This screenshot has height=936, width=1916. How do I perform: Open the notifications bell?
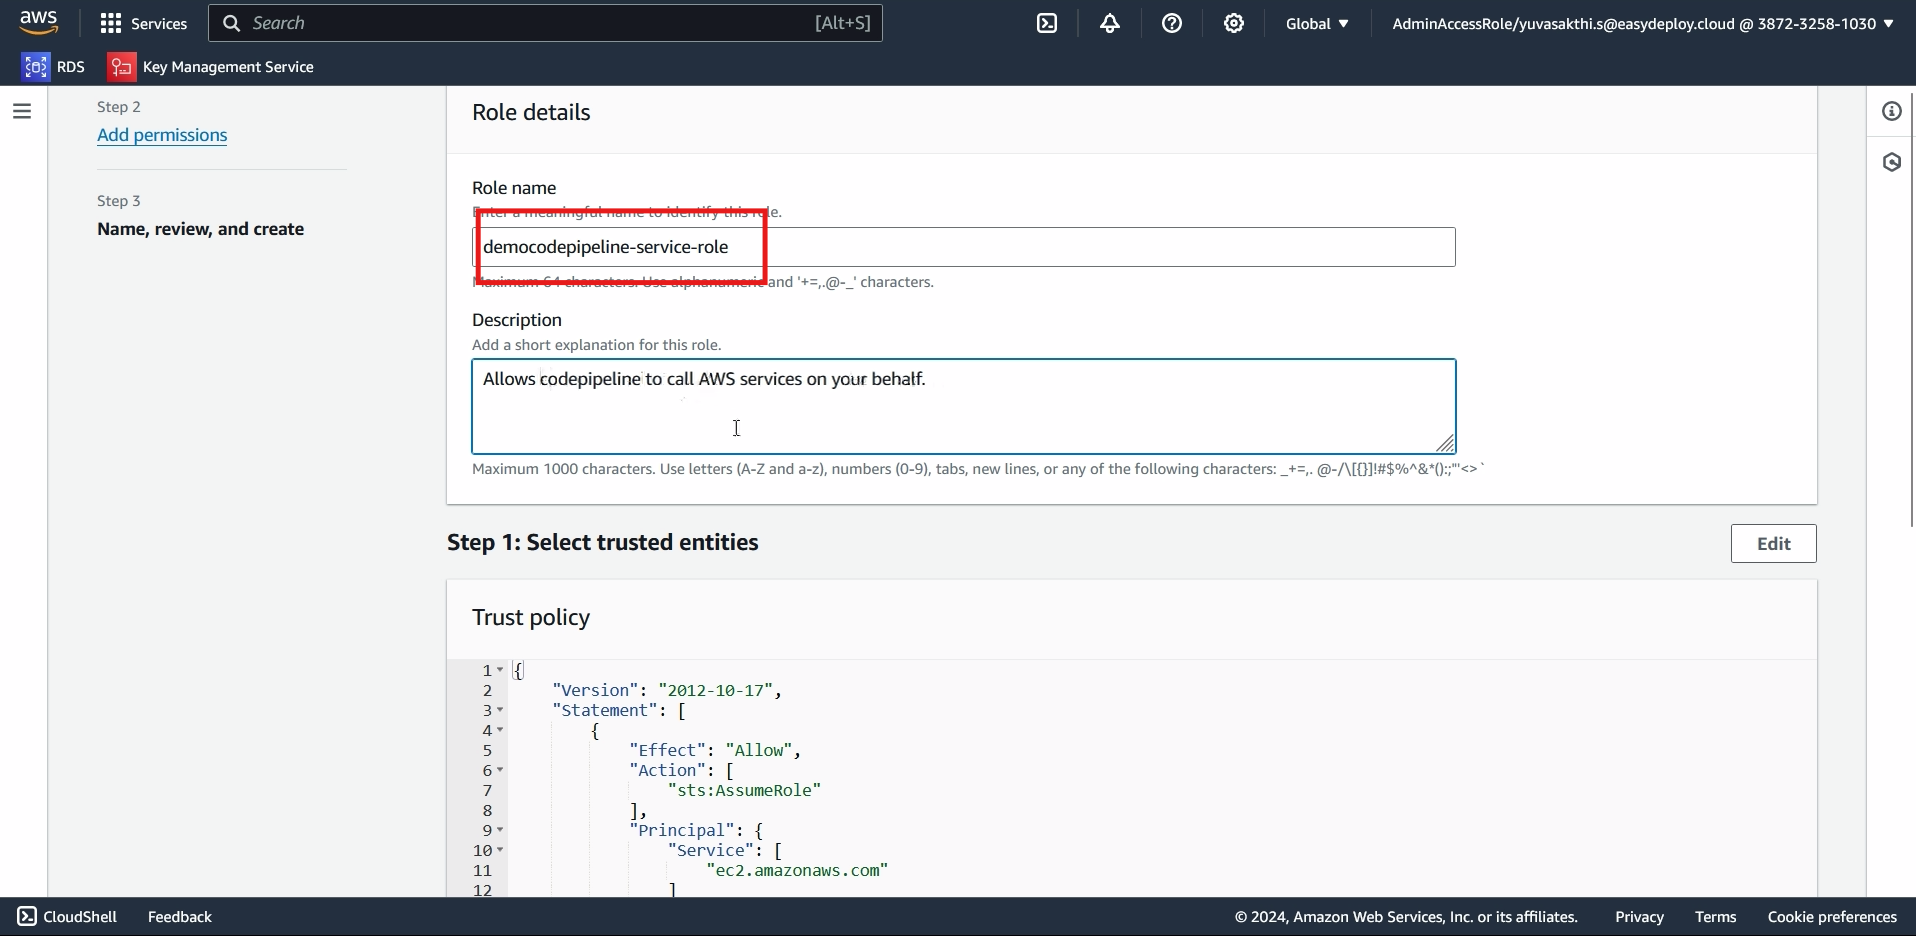pyautogui.click(x=1110, y=24)
